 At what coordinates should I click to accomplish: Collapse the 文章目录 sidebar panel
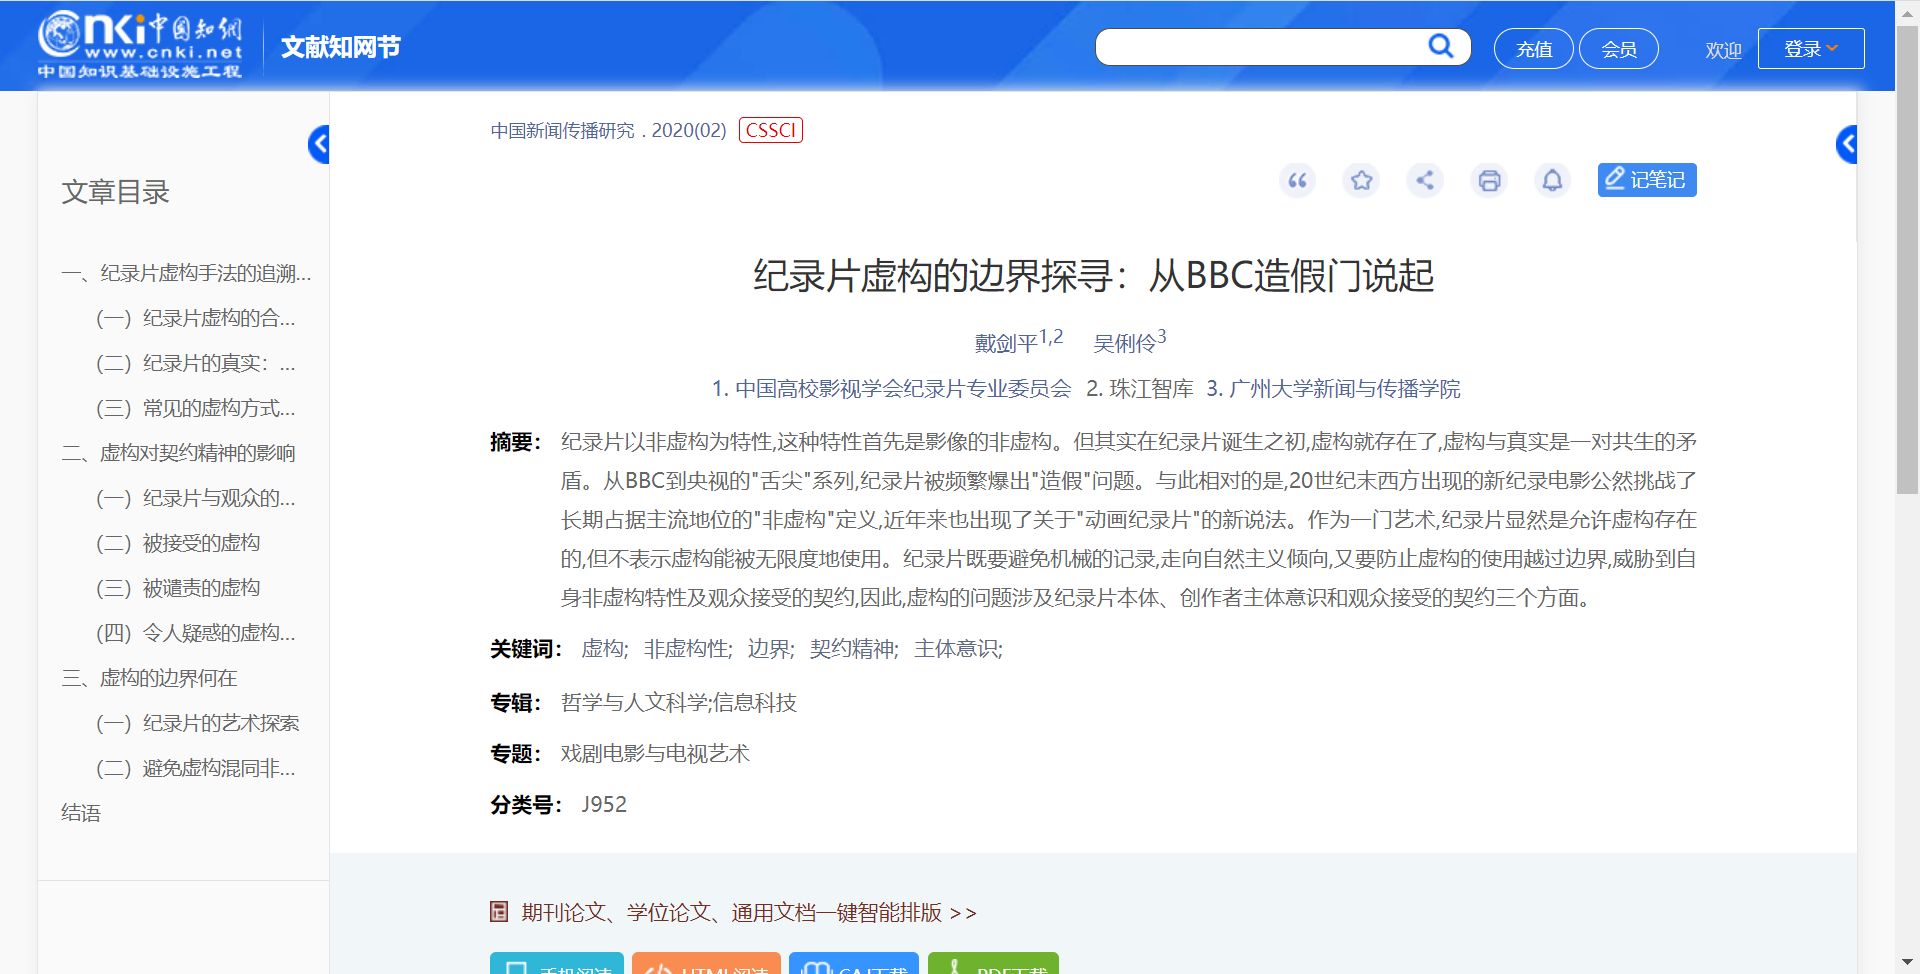click(320, 144)
